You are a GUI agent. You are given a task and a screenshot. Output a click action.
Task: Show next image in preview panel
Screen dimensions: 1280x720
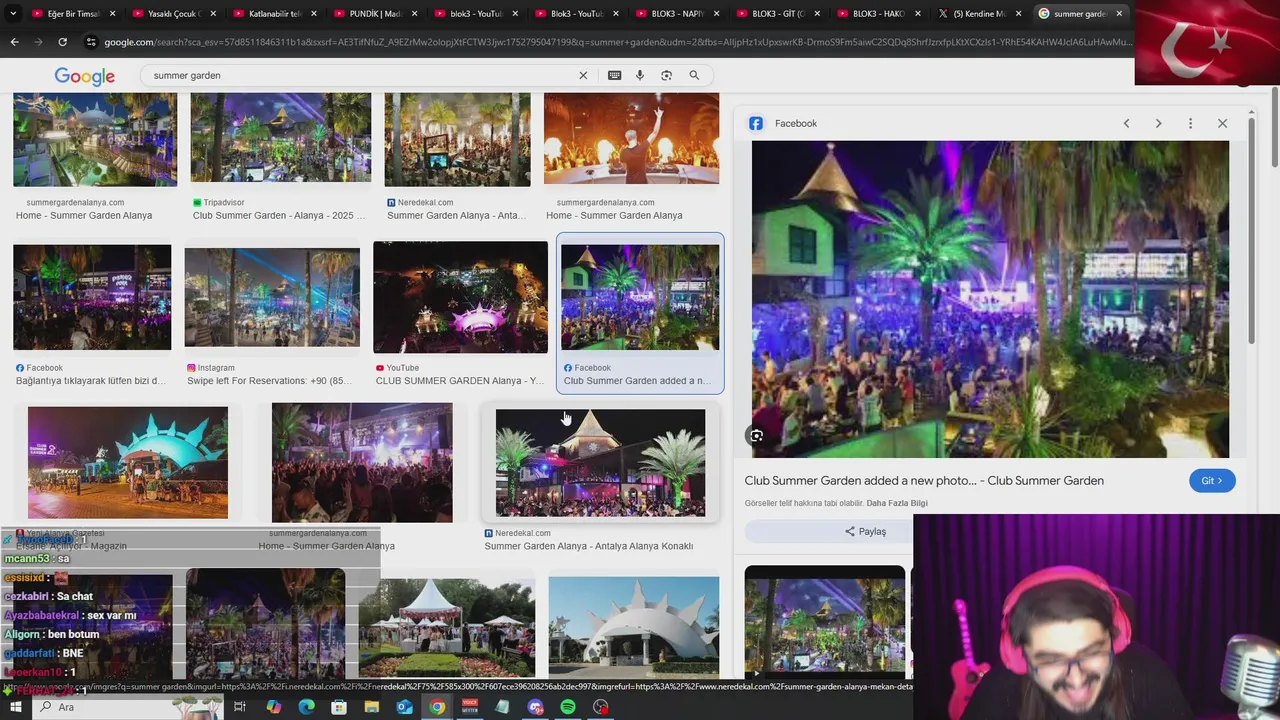1158,123
